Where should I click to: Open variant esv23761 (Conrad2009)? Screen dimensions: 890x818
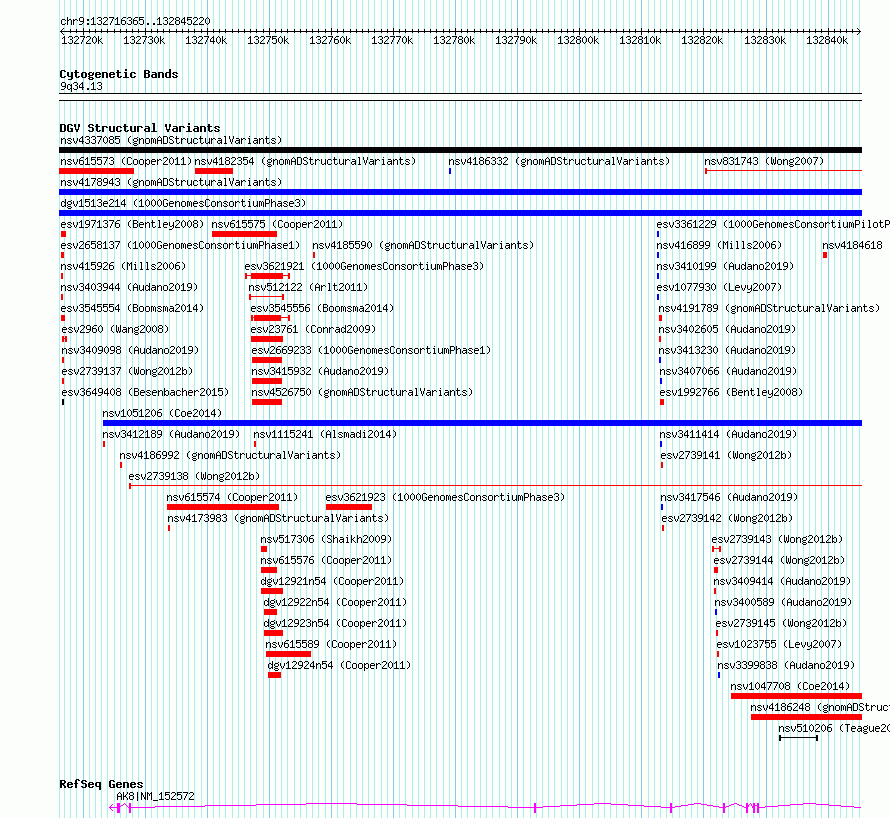click(x=313, y=329)
